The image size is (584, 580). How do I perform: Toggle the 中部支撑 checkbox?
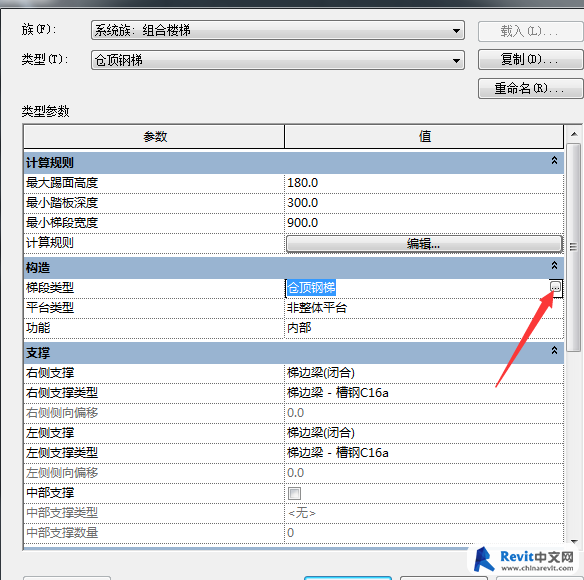(x=294, y=493)
